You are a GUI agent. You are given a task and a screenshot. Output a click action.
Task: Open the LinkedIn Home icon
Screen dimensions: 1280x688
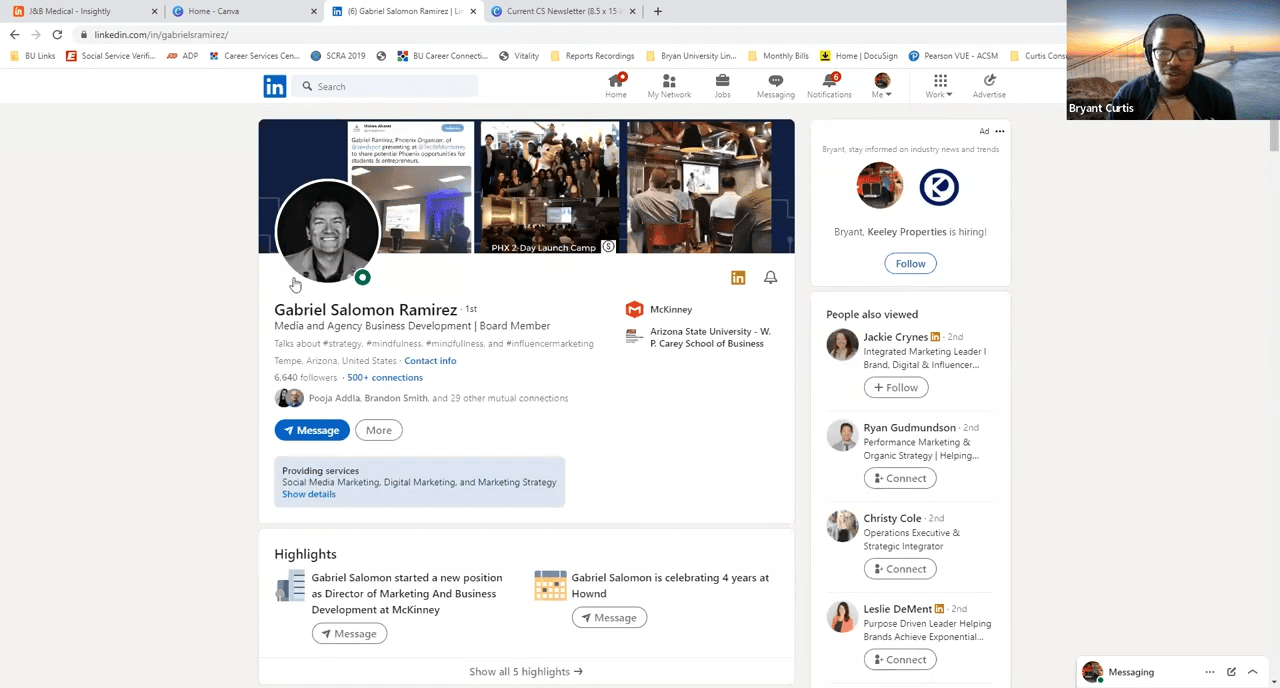click(616, 86)
